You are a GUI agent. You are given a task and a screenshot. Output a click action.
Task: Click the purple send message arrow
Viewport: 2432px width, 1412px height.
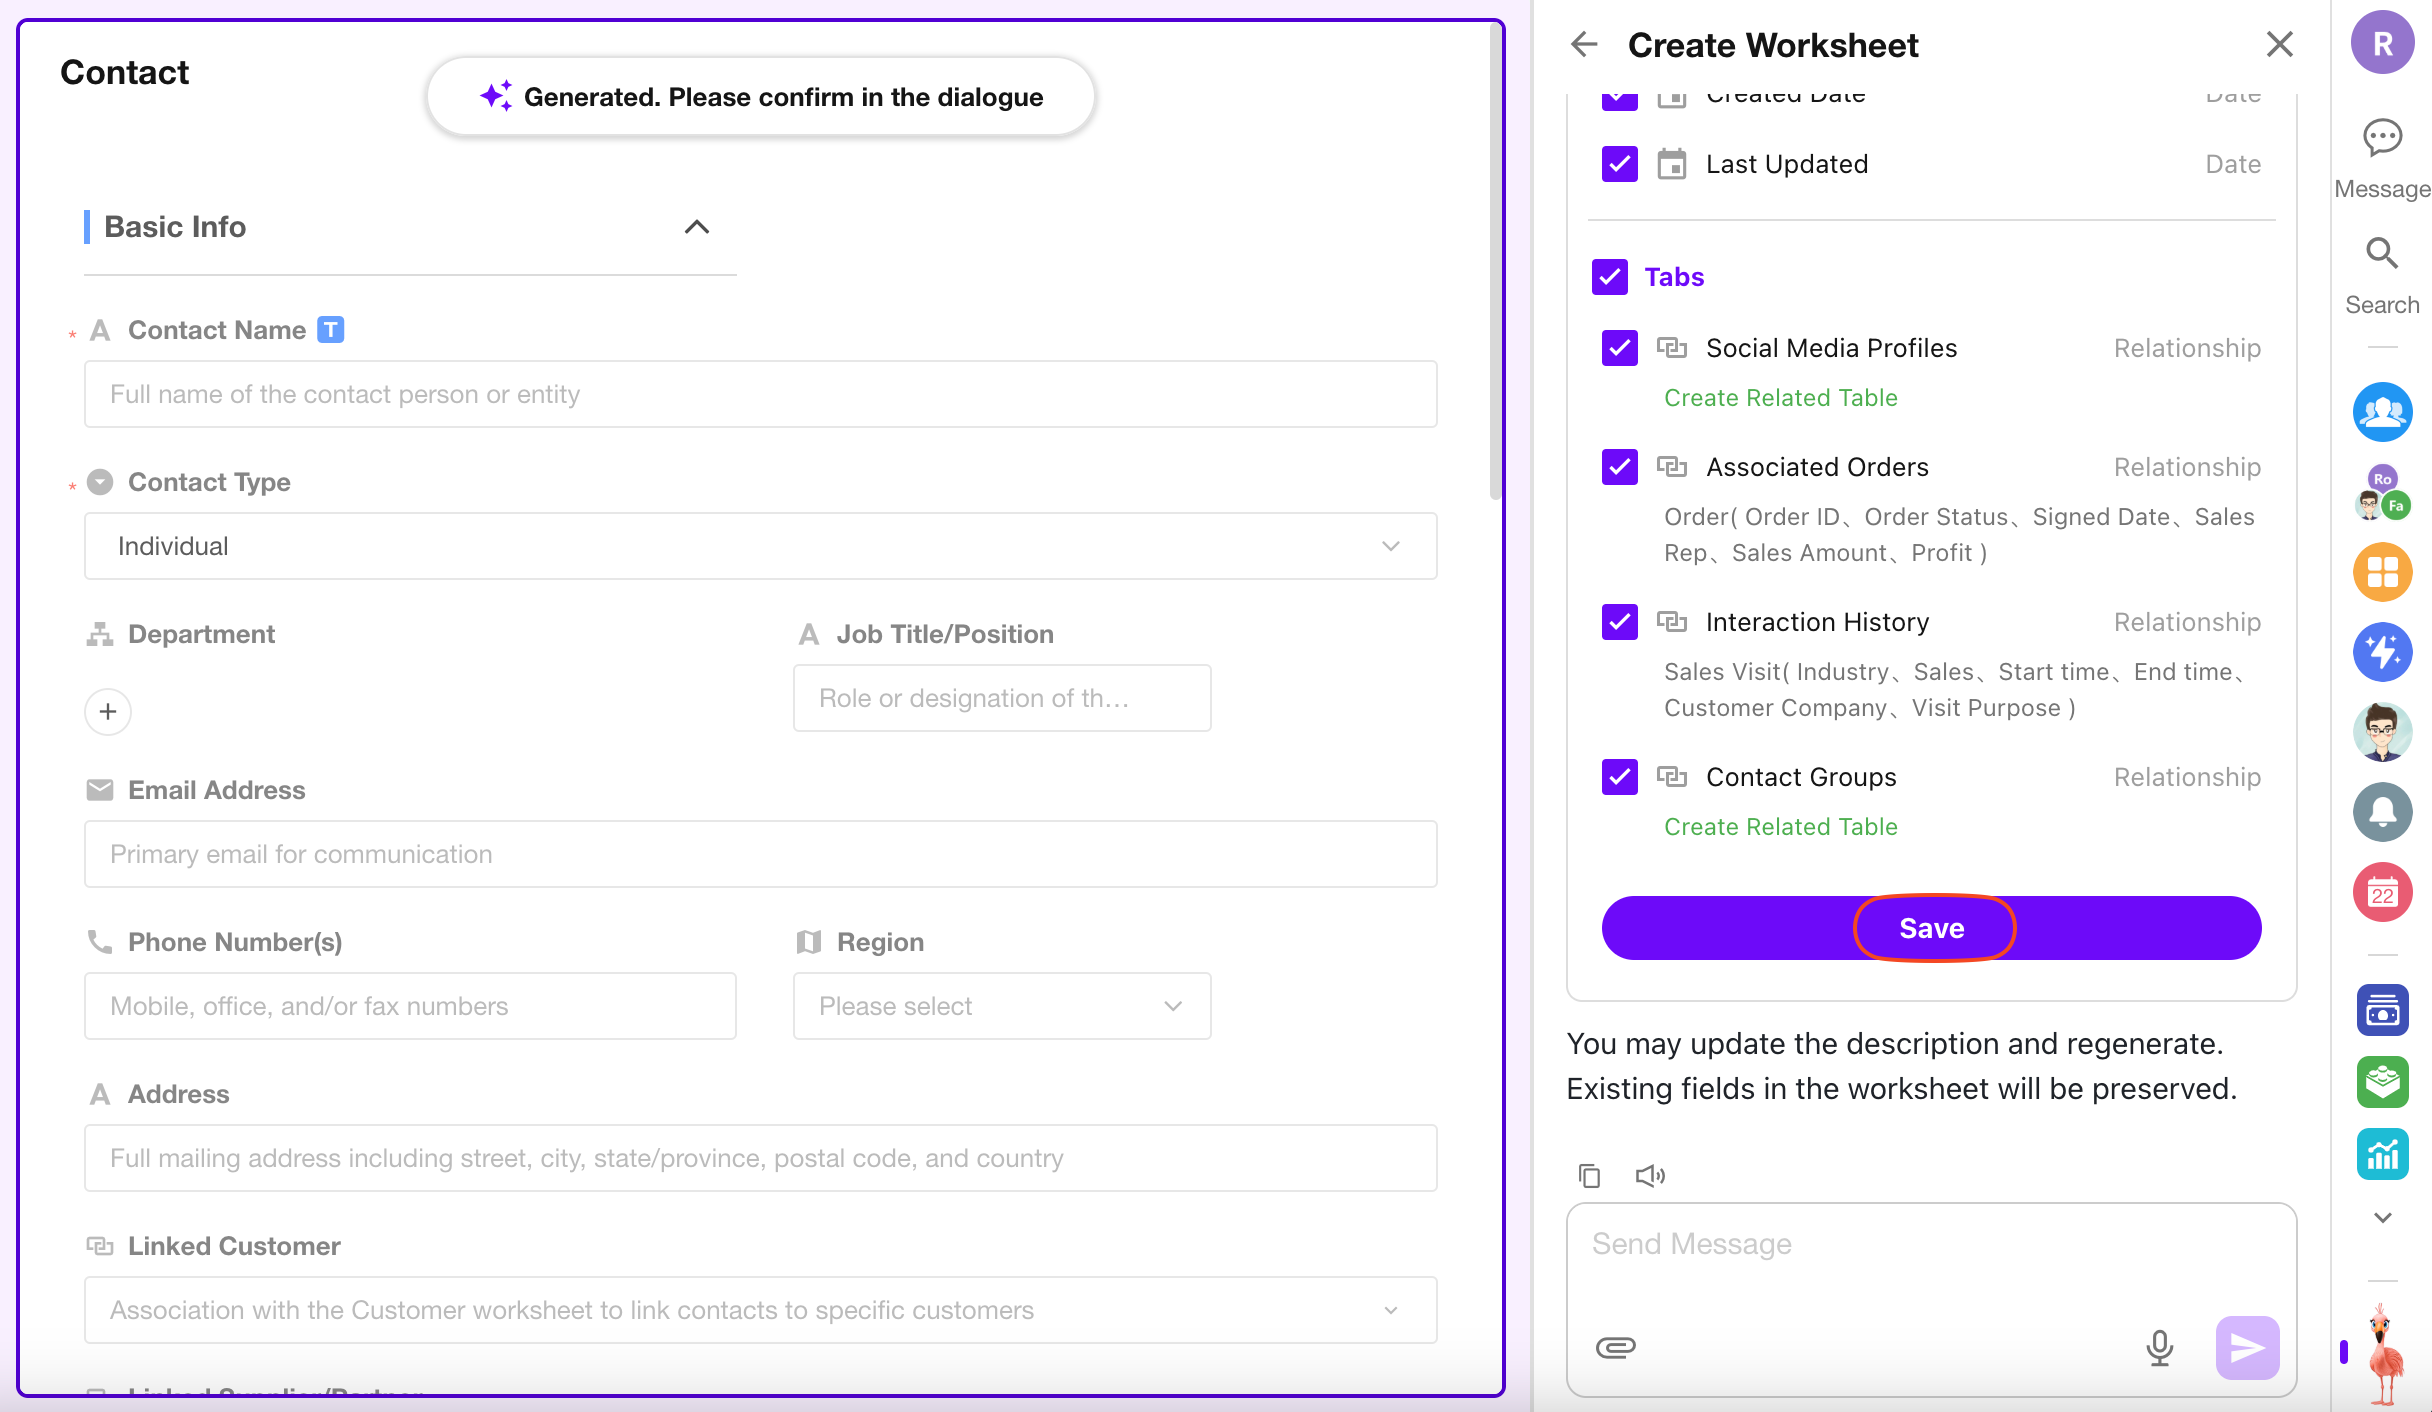tap(2246, 1347)
